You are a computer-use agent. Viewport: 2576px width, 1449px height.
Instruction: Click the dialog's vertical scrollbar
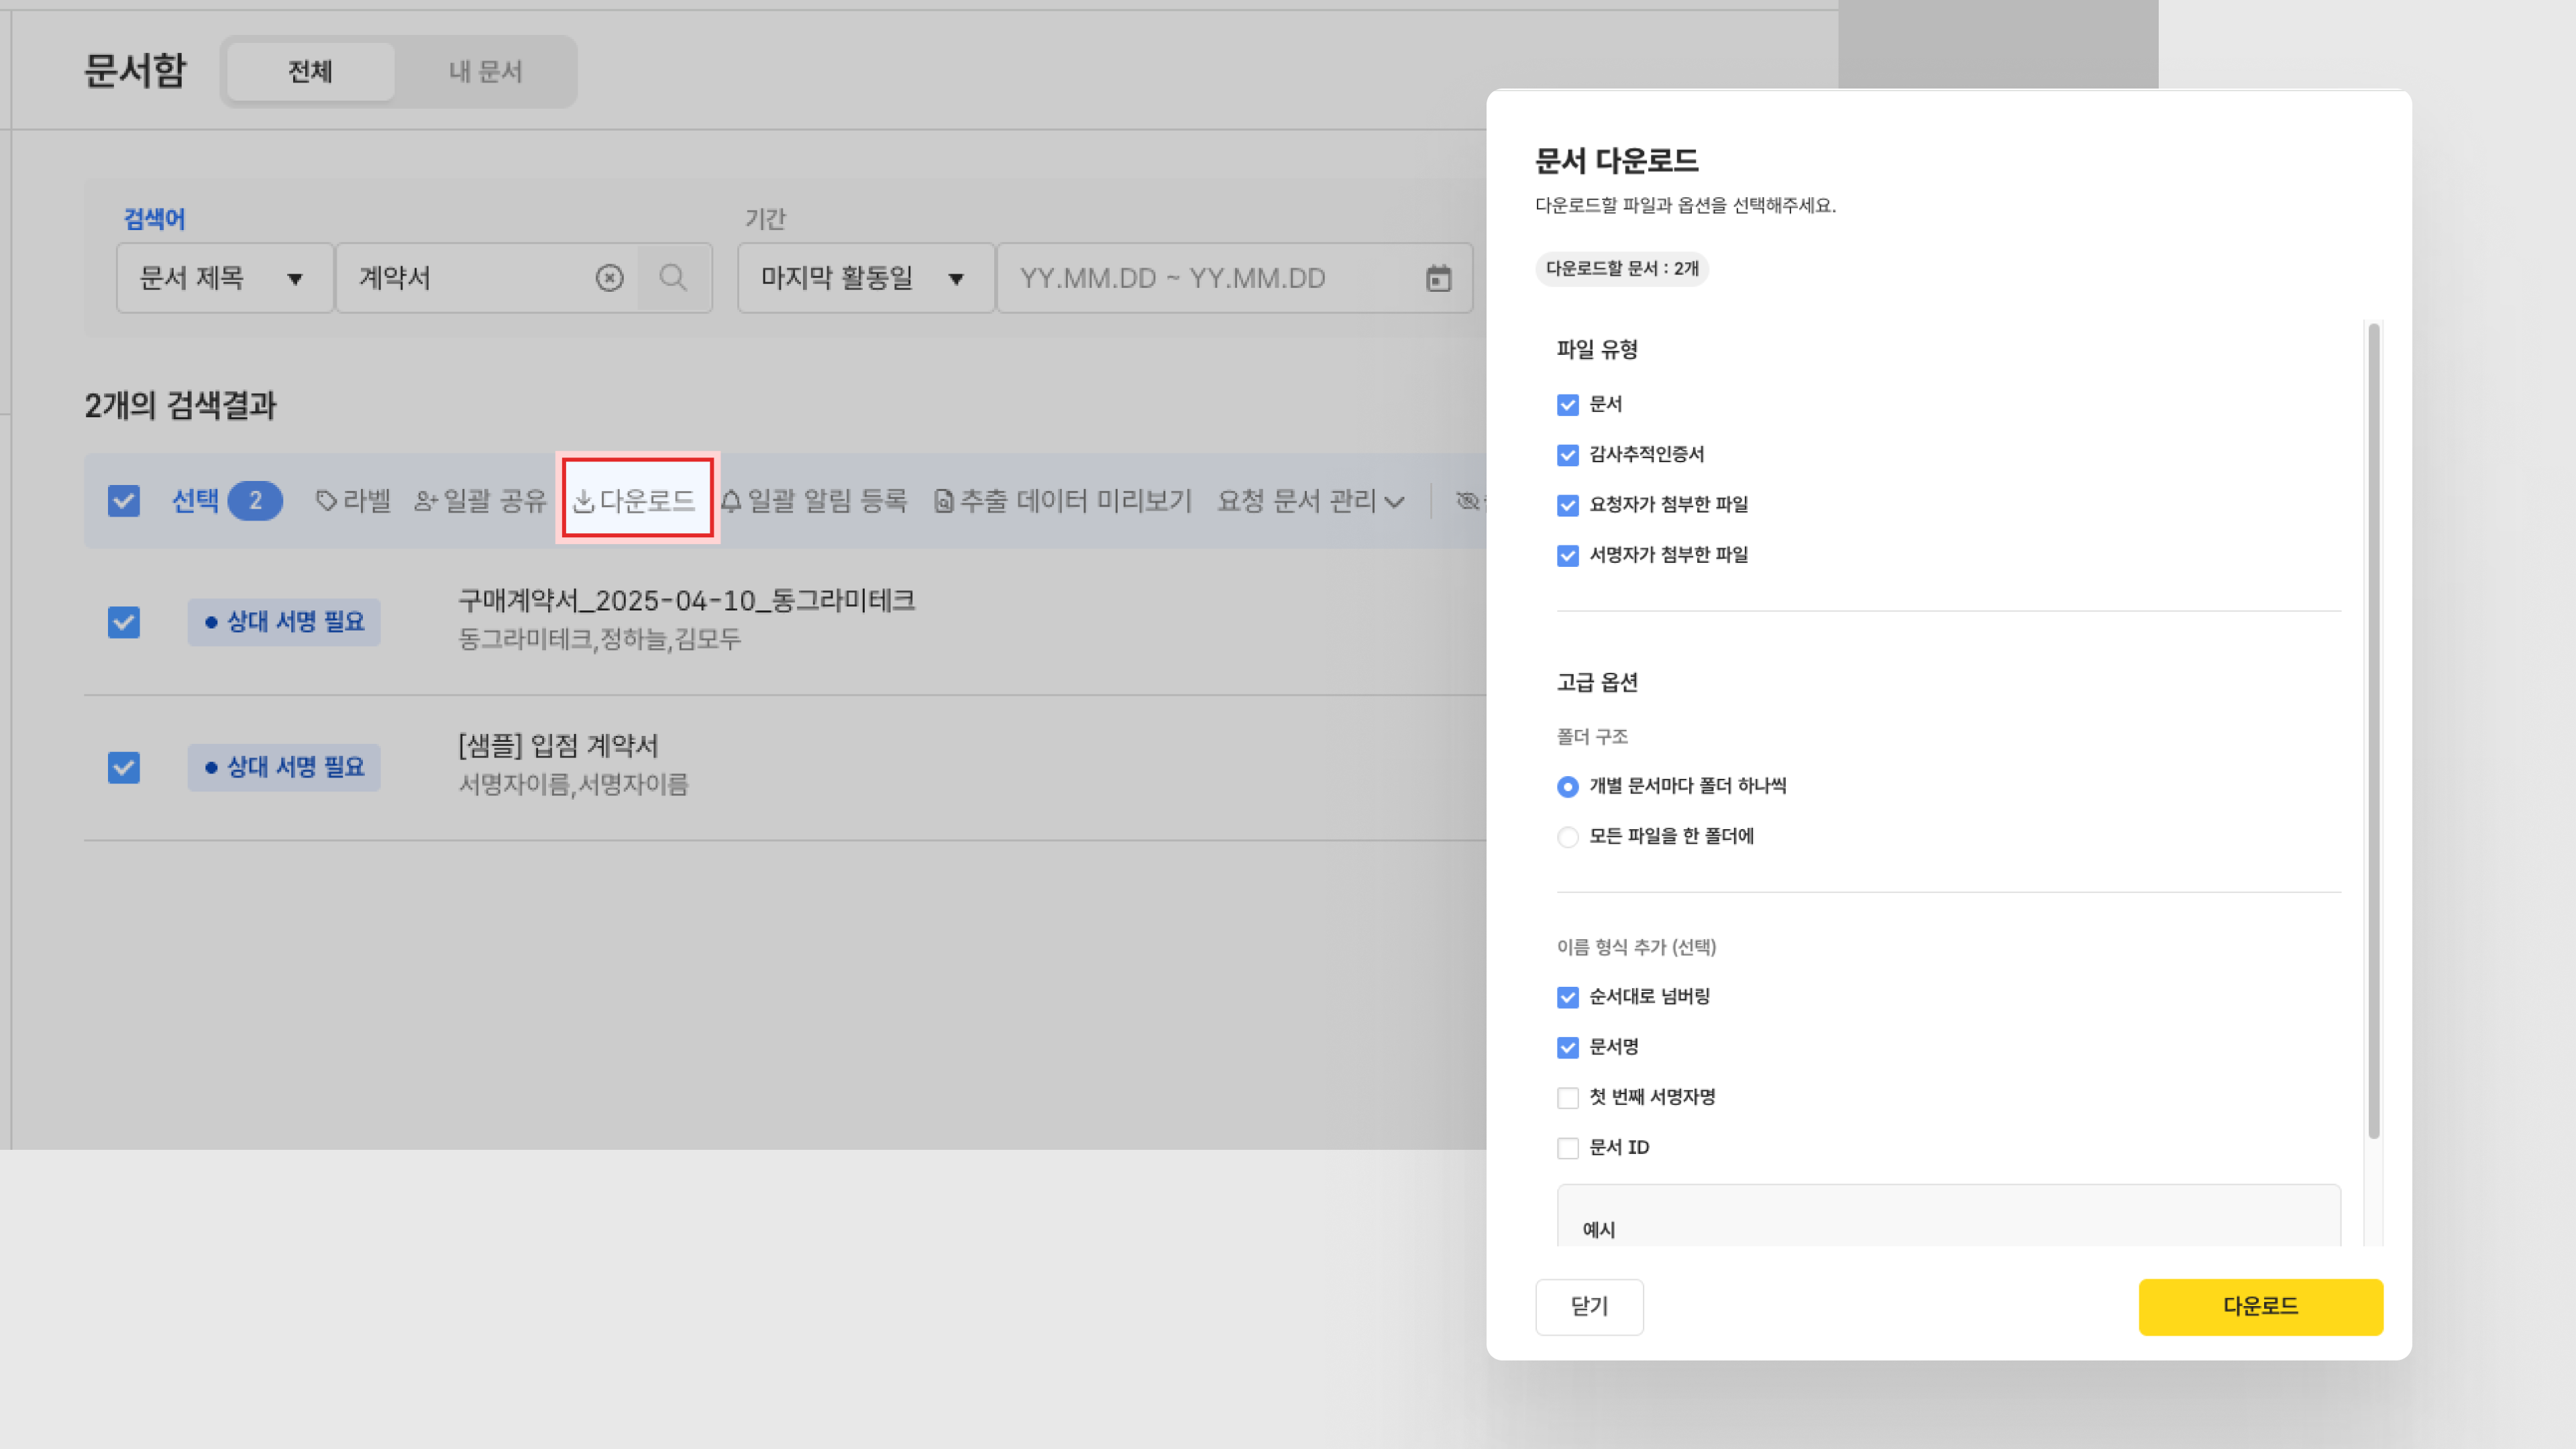(x=2373, y=730)
